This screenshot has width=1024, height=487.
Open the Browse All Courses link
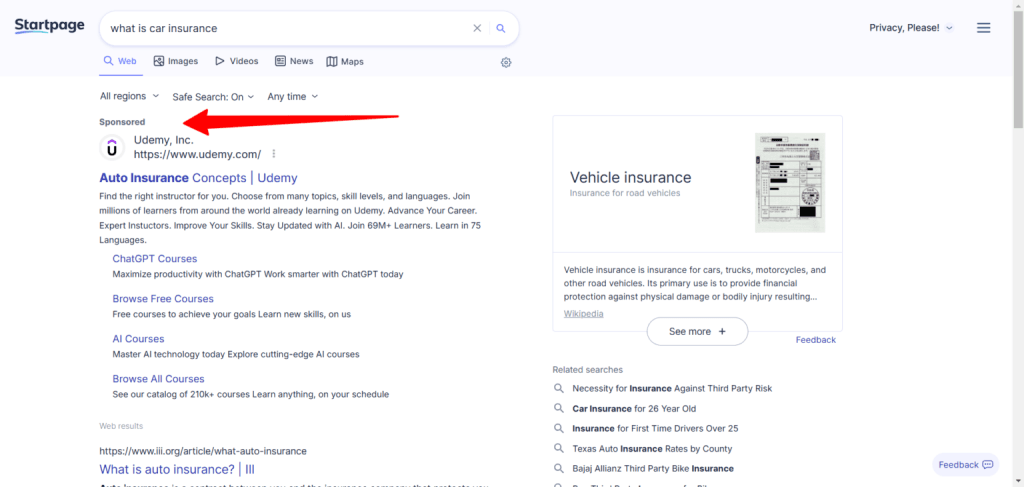tap(158, 379)
